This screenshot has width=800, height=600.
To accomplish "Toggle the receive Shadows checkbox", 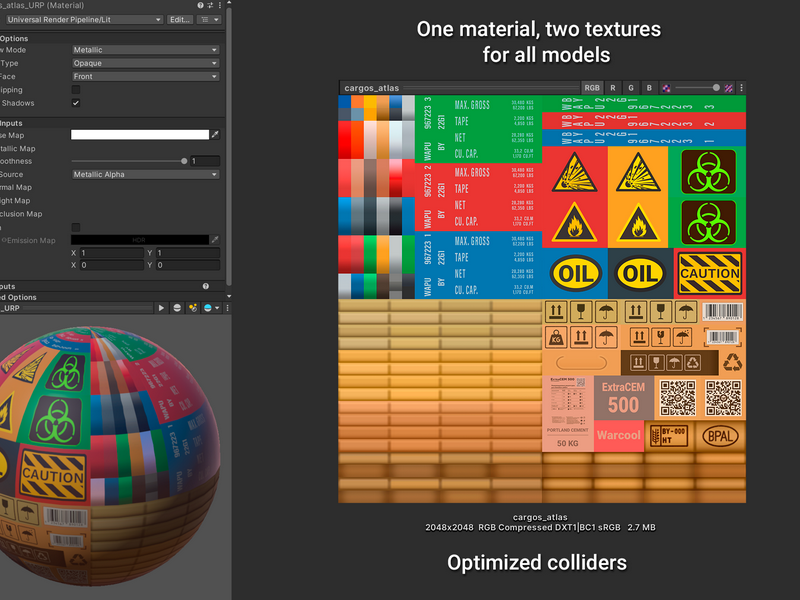I will click(76, 103).
